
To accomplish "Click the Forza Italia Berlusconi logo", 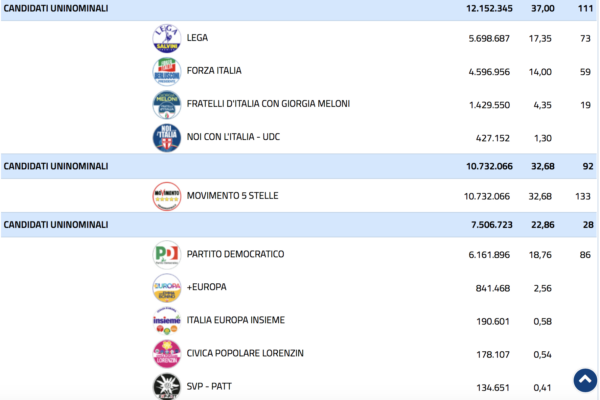I will point(166,72).
